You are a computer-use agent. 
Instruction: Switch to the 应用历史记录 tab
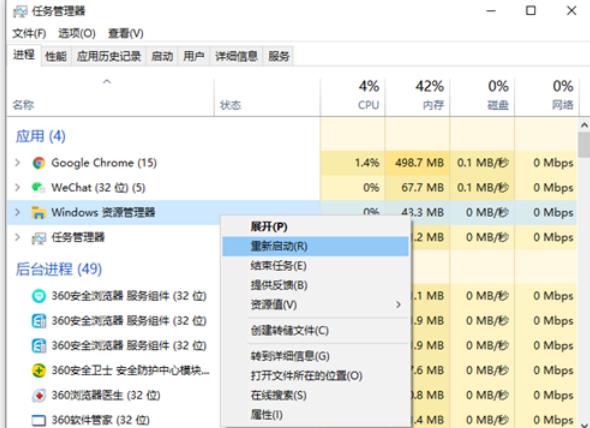(x=109, y=56)
